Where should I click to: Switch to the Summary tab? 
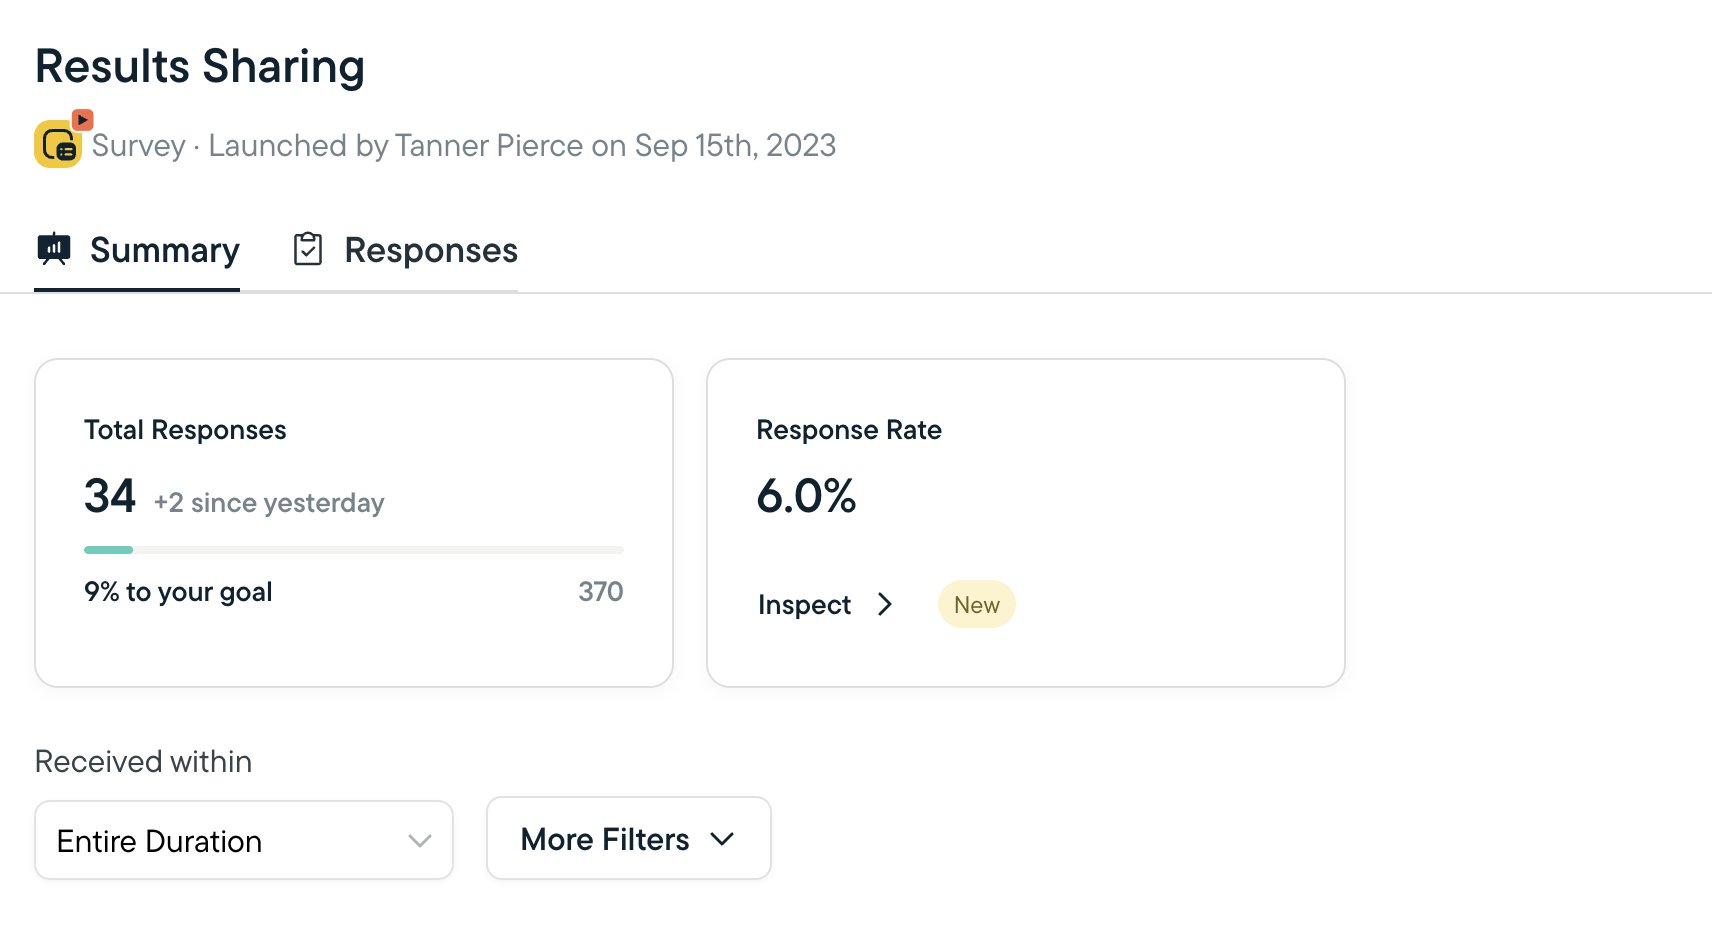164,250
